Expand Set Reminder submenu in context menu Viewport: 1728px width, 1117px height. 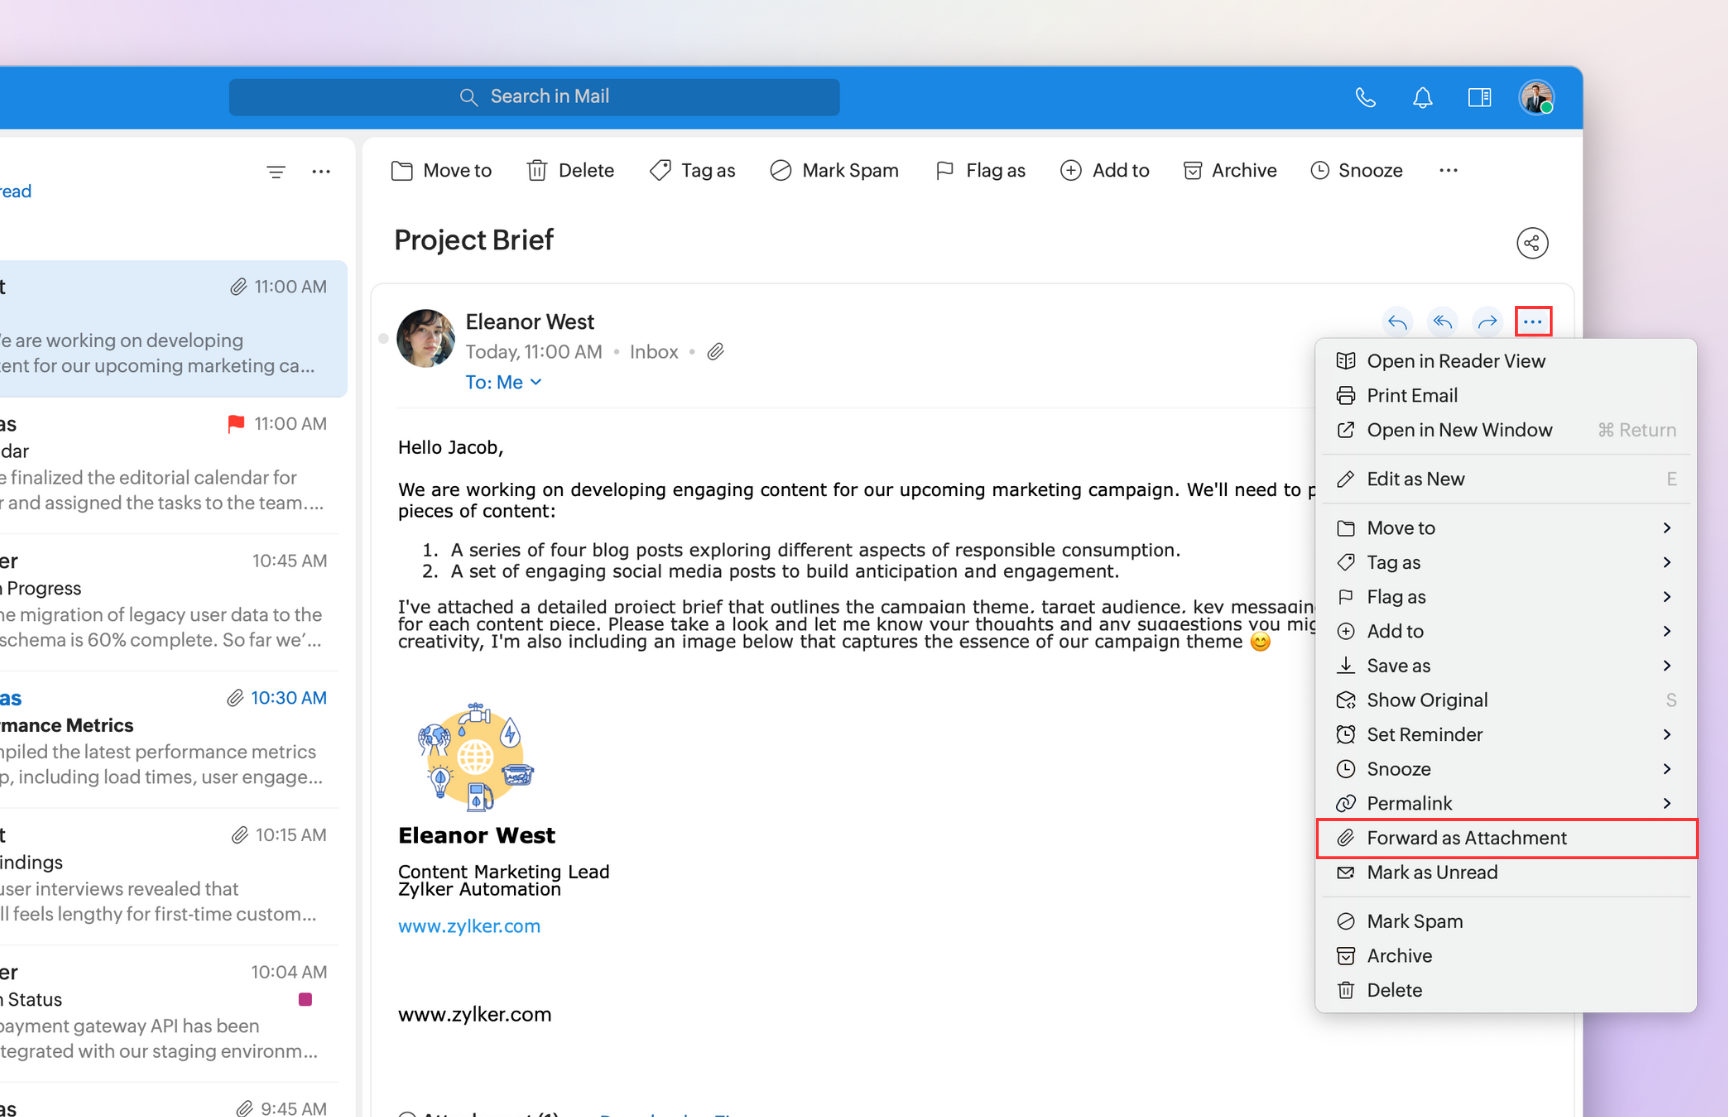pos(1506,735)
